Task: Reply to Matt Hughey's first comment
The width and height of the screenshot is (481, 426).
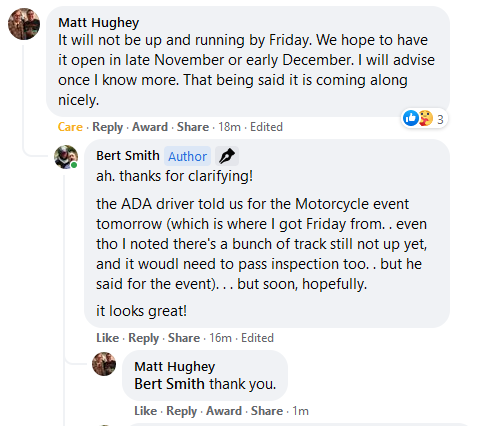Action: (x=107, y=127)
